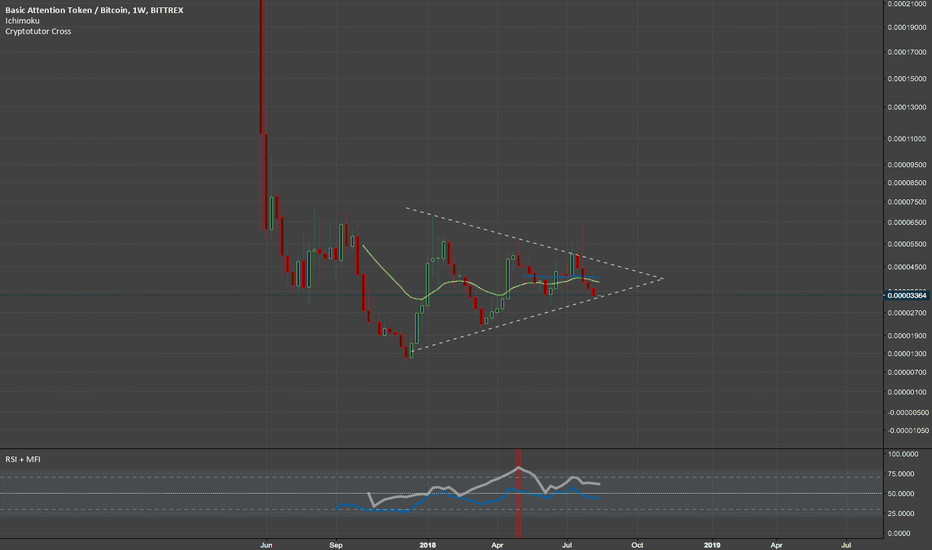Click the Apr label right after 2019

point(776,545)
